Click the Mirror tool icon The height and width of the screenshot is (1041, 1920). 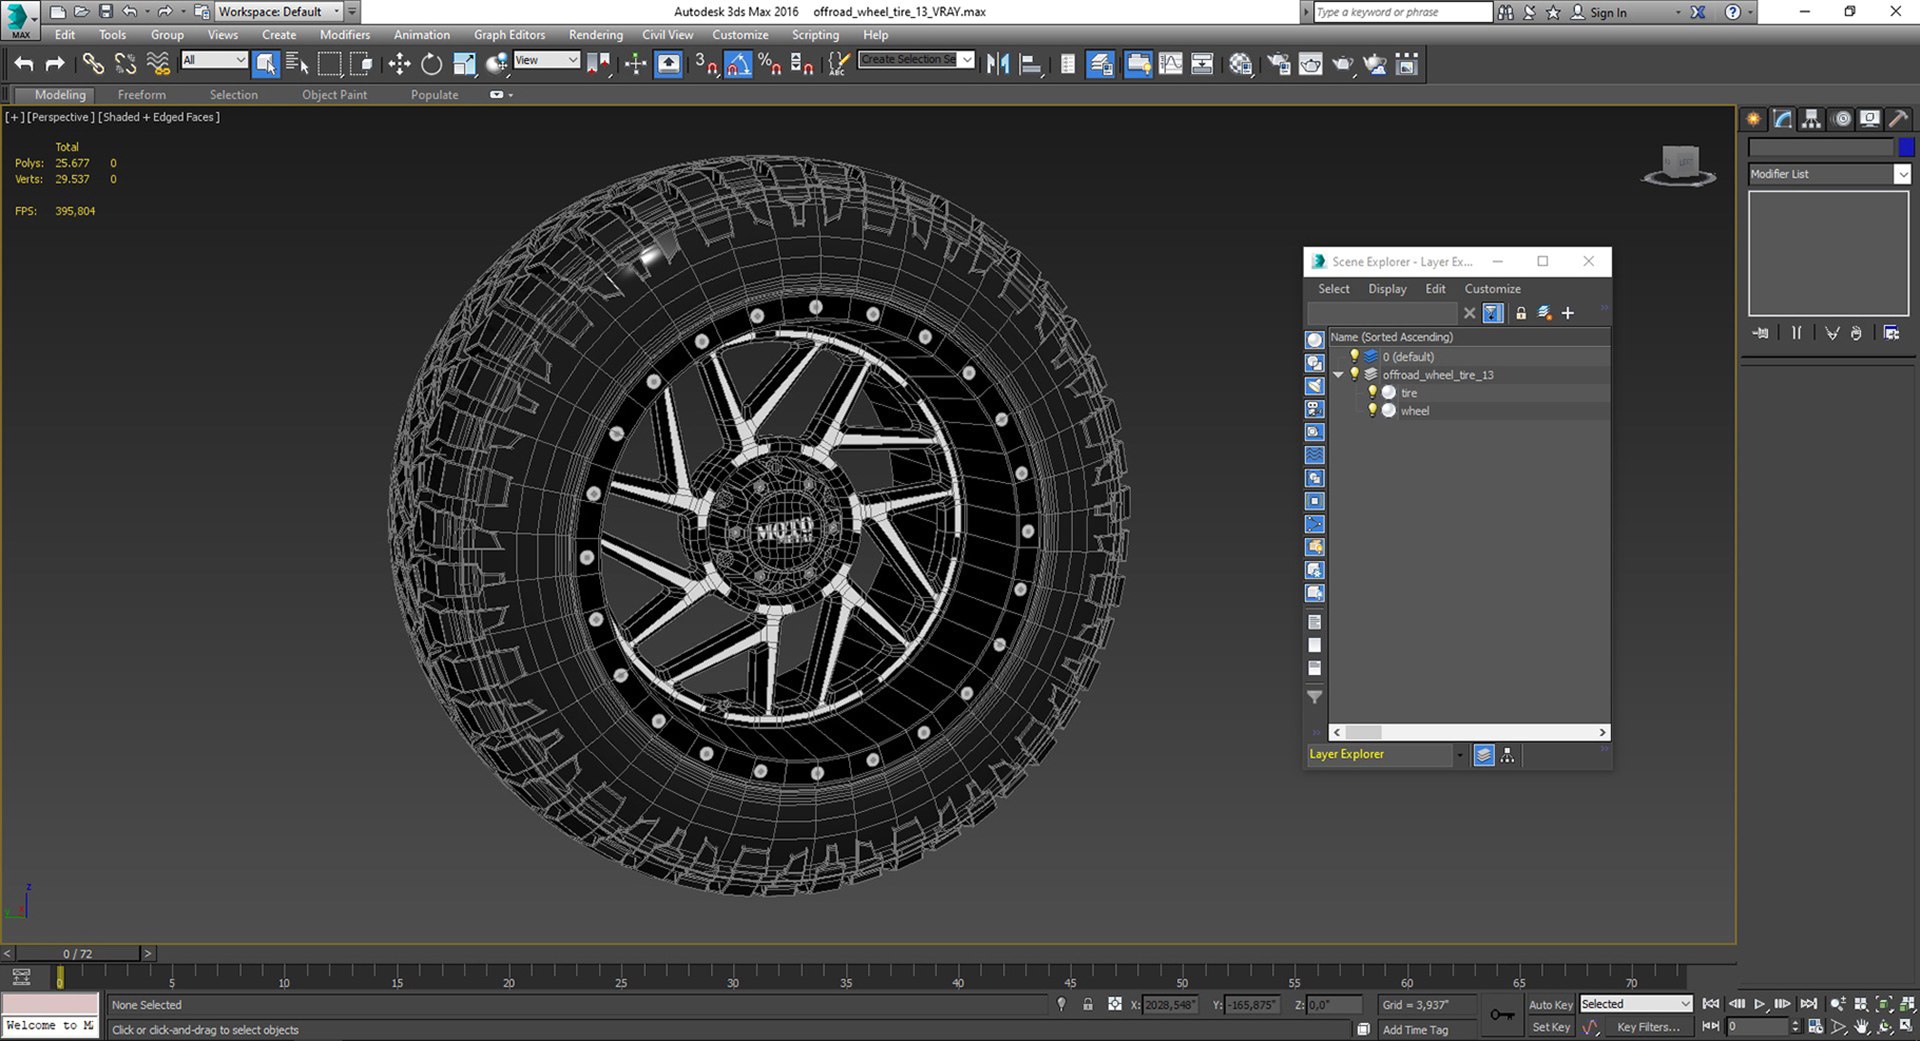(997, 64)
